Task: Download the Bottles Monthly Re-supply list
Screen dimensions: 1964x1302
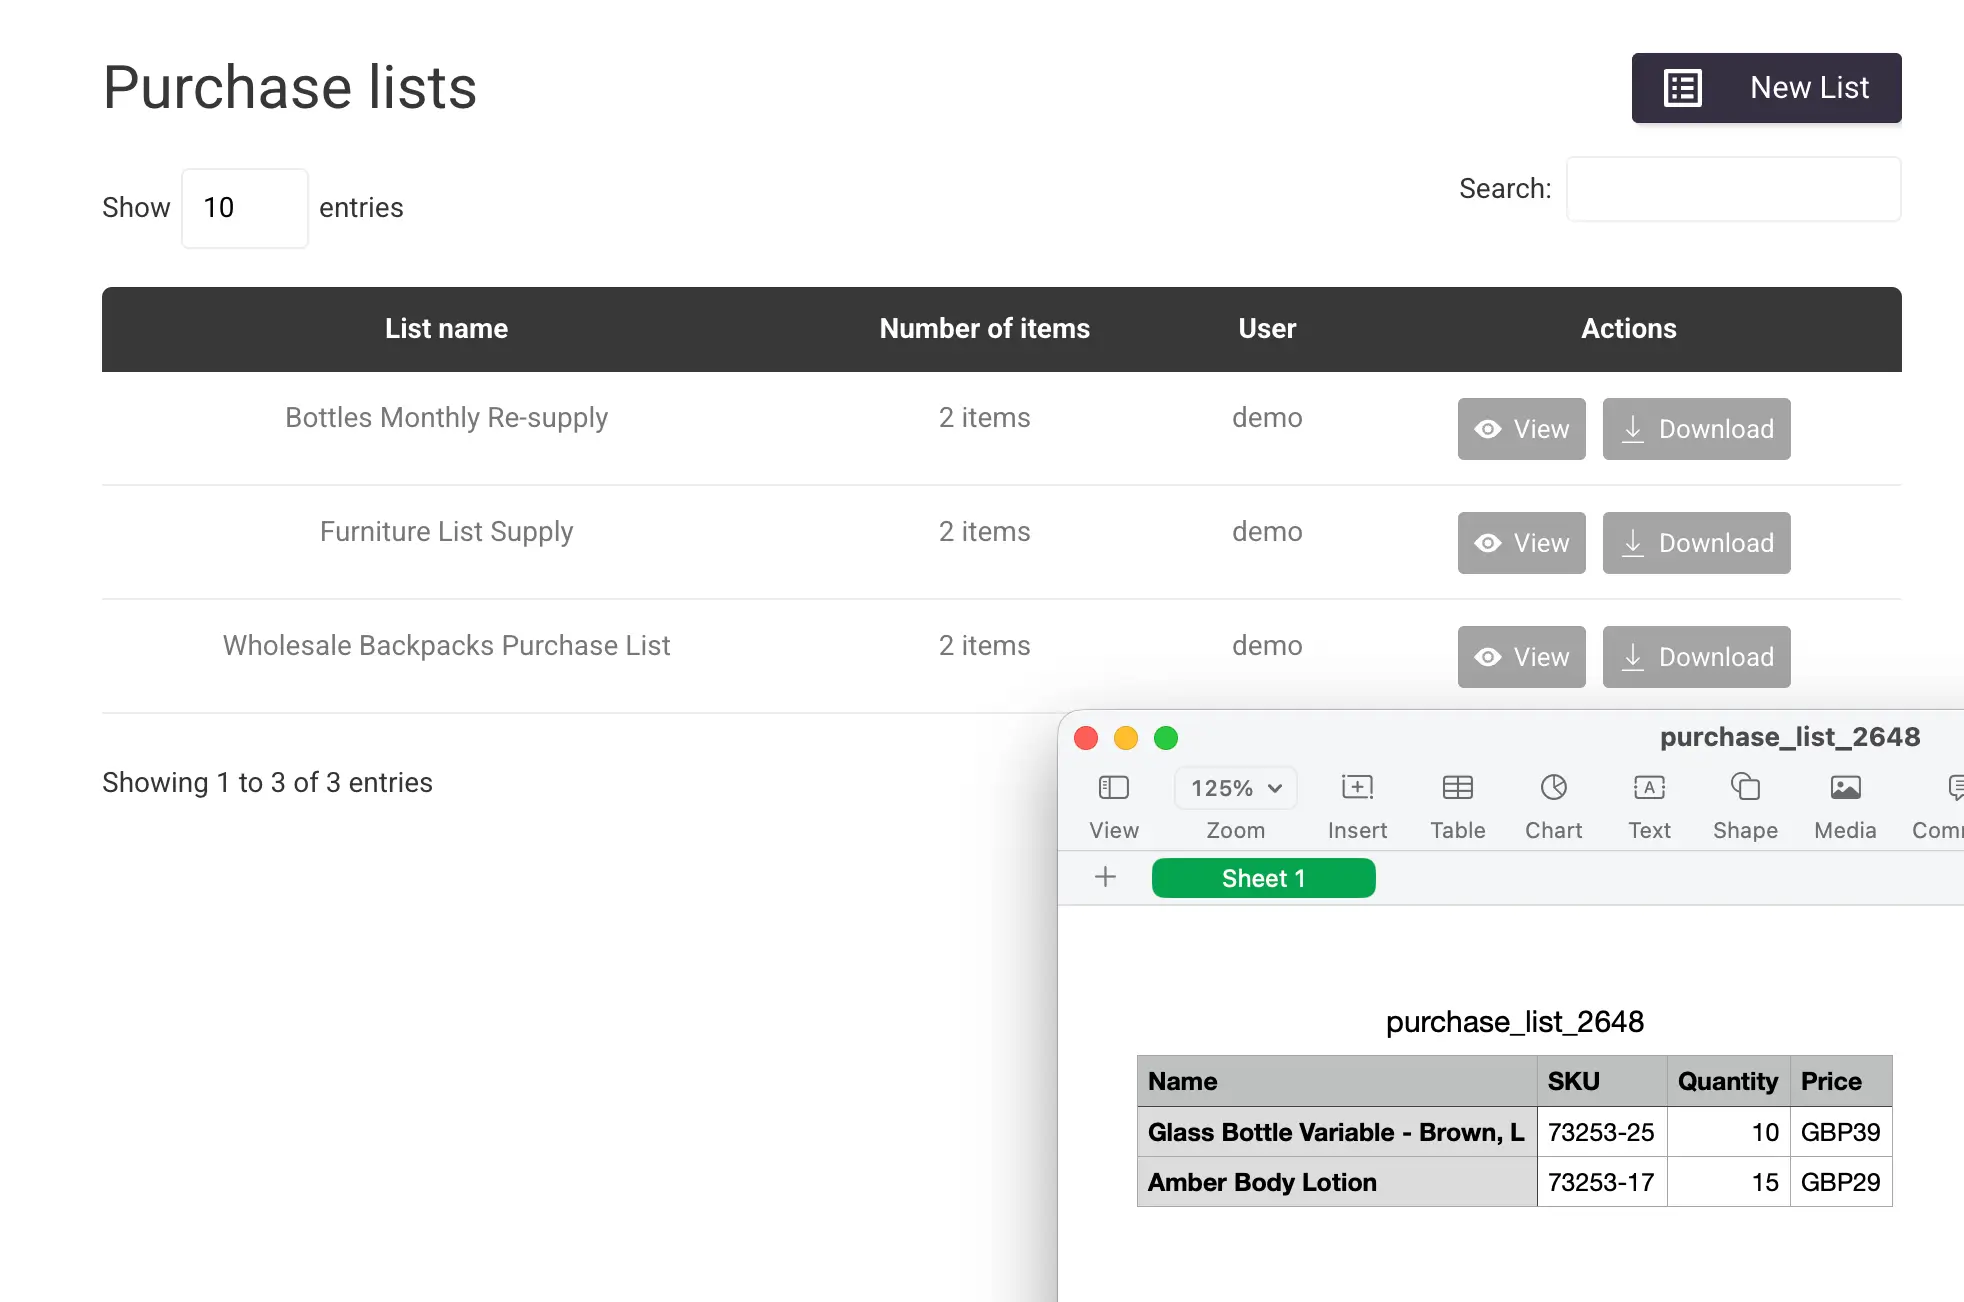Action: [x=1696, y=429]
